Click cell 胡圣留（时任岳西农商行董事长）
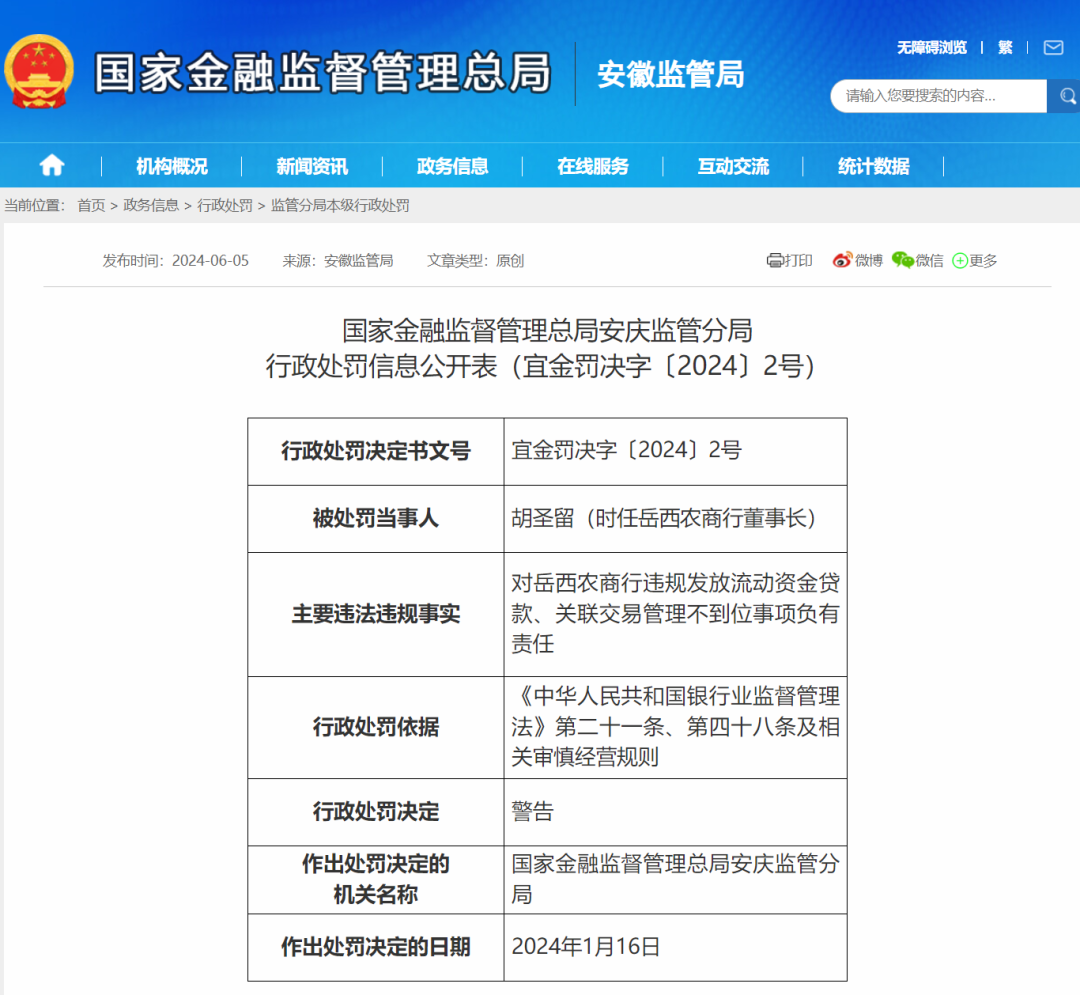The image size is (1080, 995). pos(676,519)
